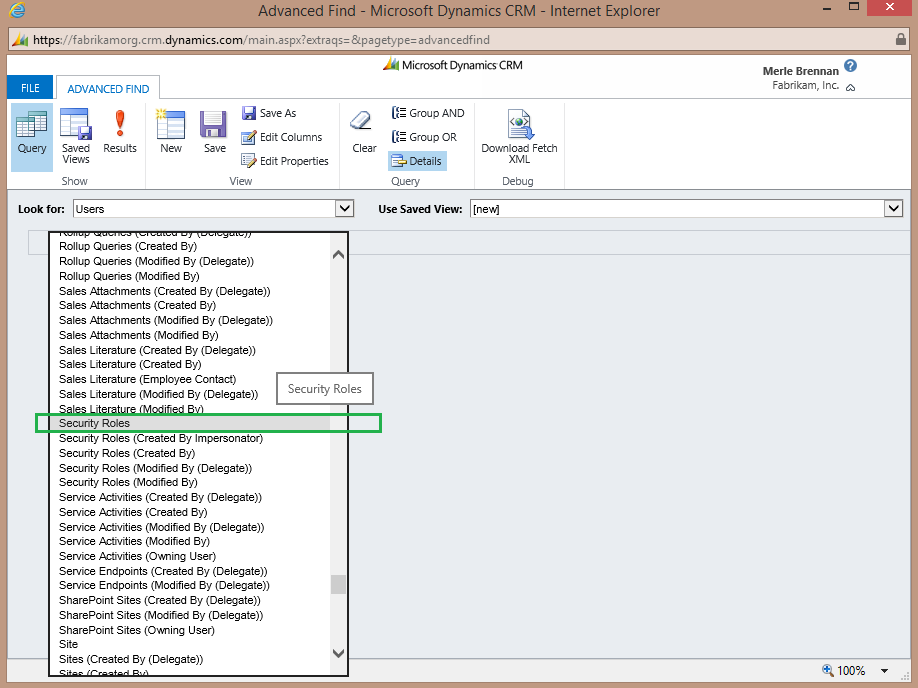
Task: Select the ADVANCED FIND tab
Action: (x=108, y=89)
